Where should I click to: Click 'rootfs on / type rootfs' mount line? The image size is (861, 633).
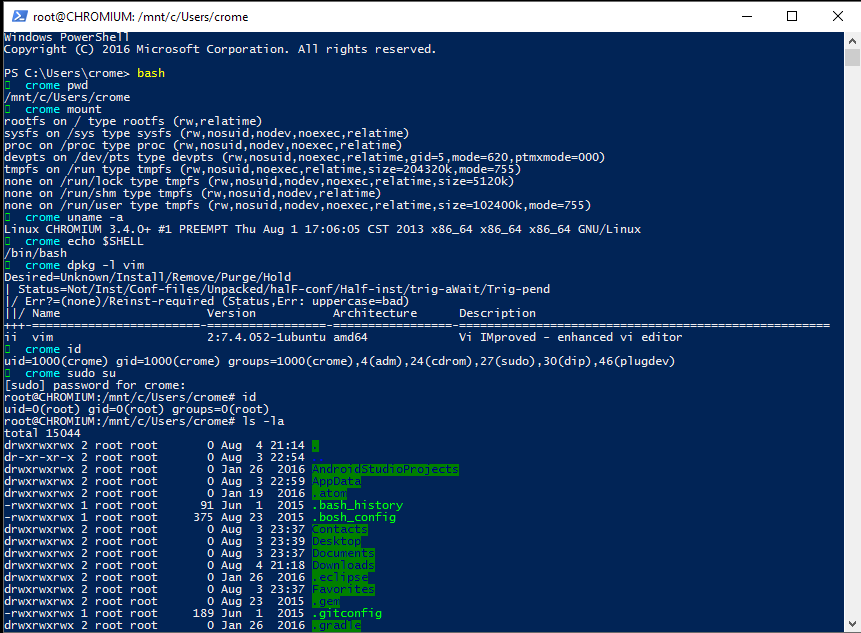point(133,121)
